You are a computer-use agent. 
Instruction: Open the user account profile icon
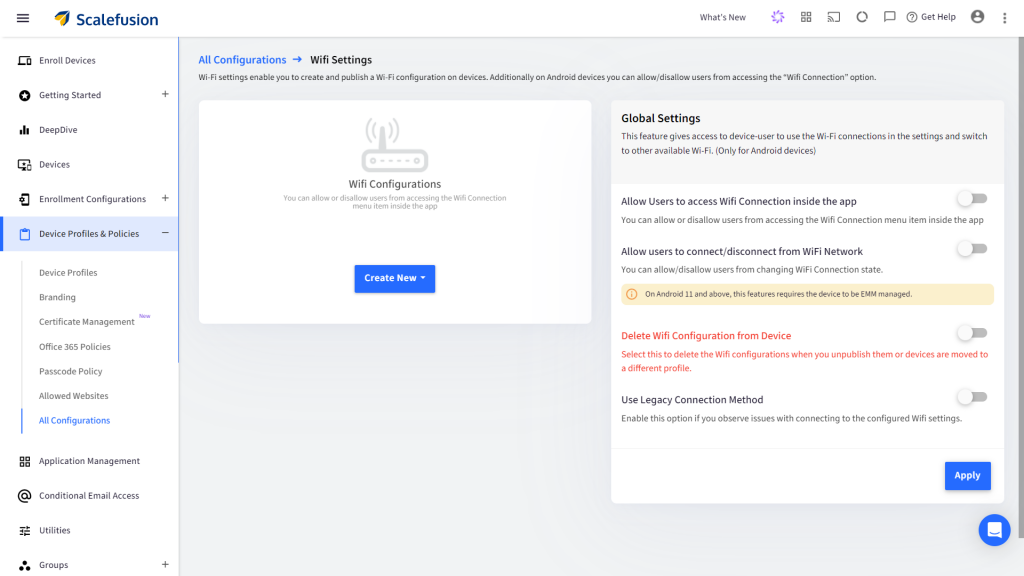click(977, 17)
